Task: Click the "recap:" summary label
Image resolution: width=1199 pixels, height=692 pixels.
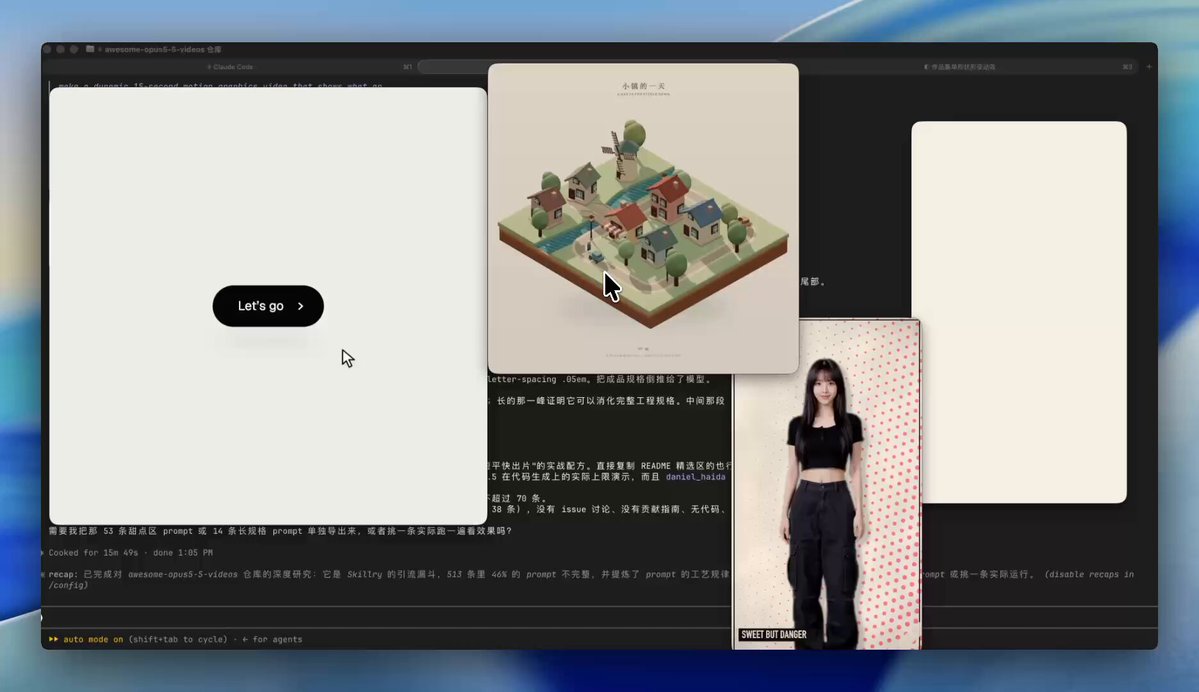Action: pos(63,574)
